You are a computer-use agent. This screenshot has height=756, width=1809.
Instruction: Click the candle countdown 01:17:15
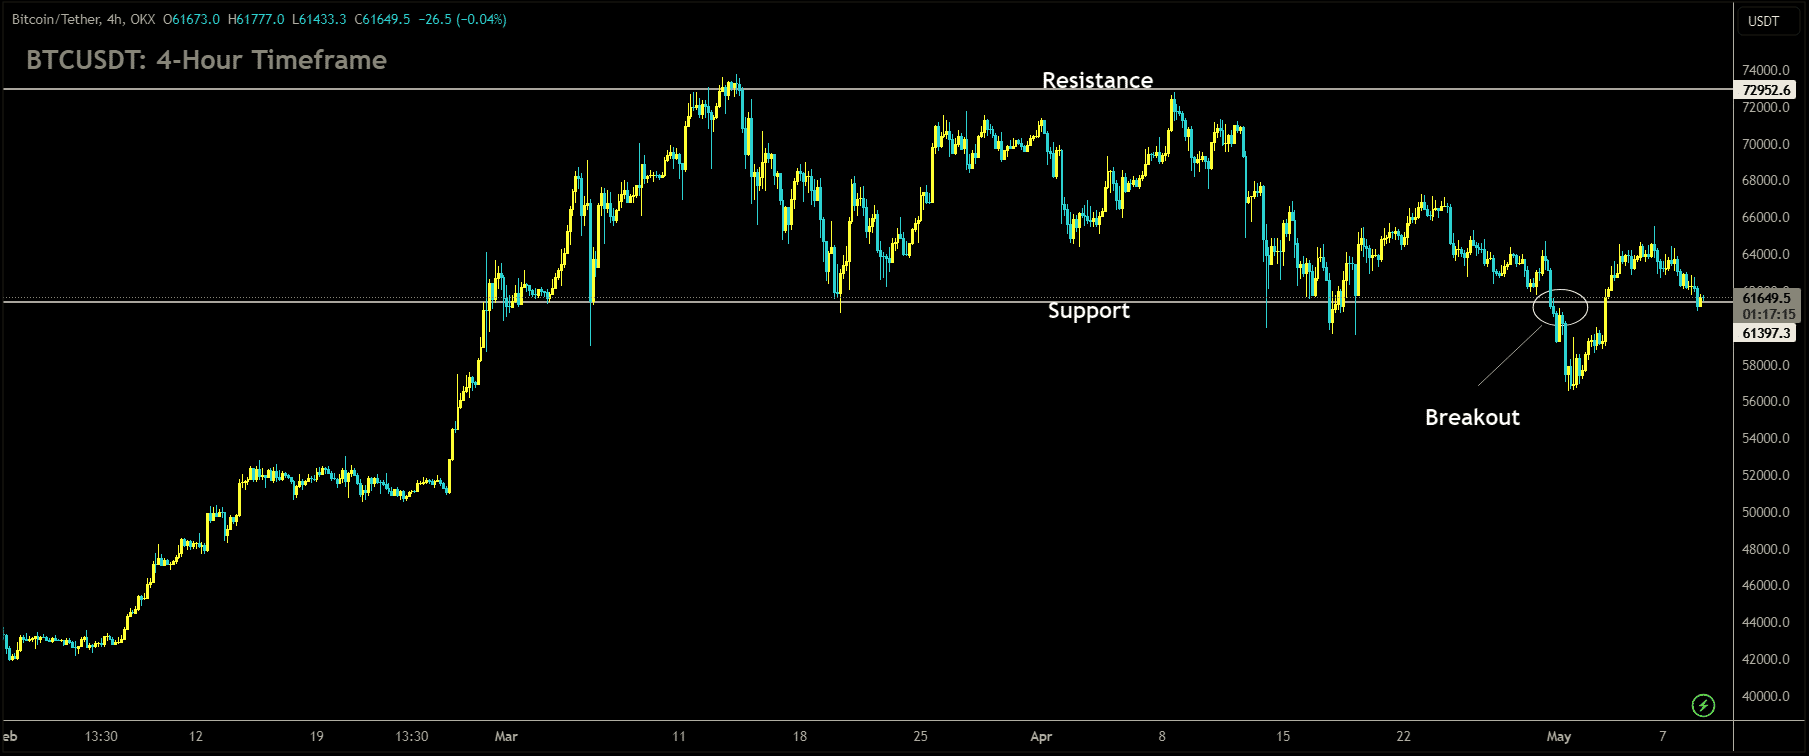pos(1768,314)
